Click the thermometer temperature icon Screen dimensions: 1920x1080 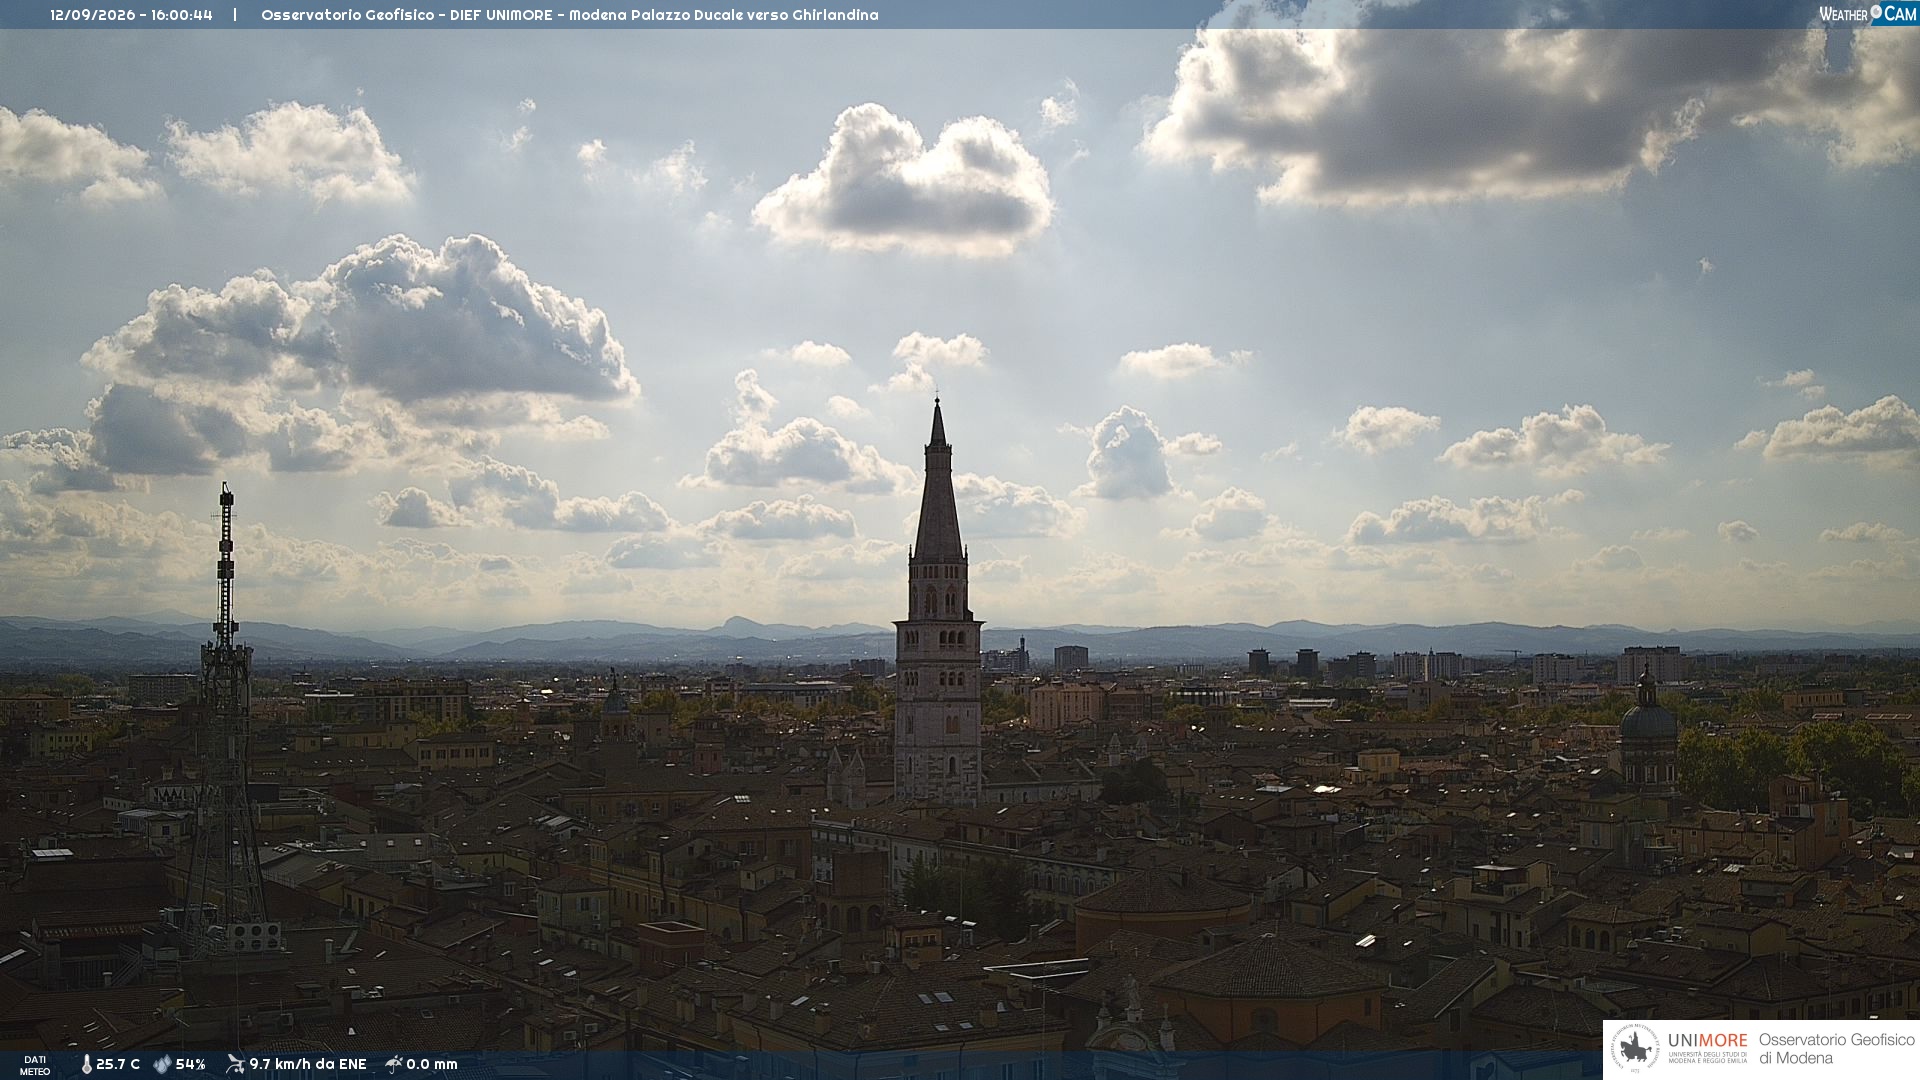86,1065
